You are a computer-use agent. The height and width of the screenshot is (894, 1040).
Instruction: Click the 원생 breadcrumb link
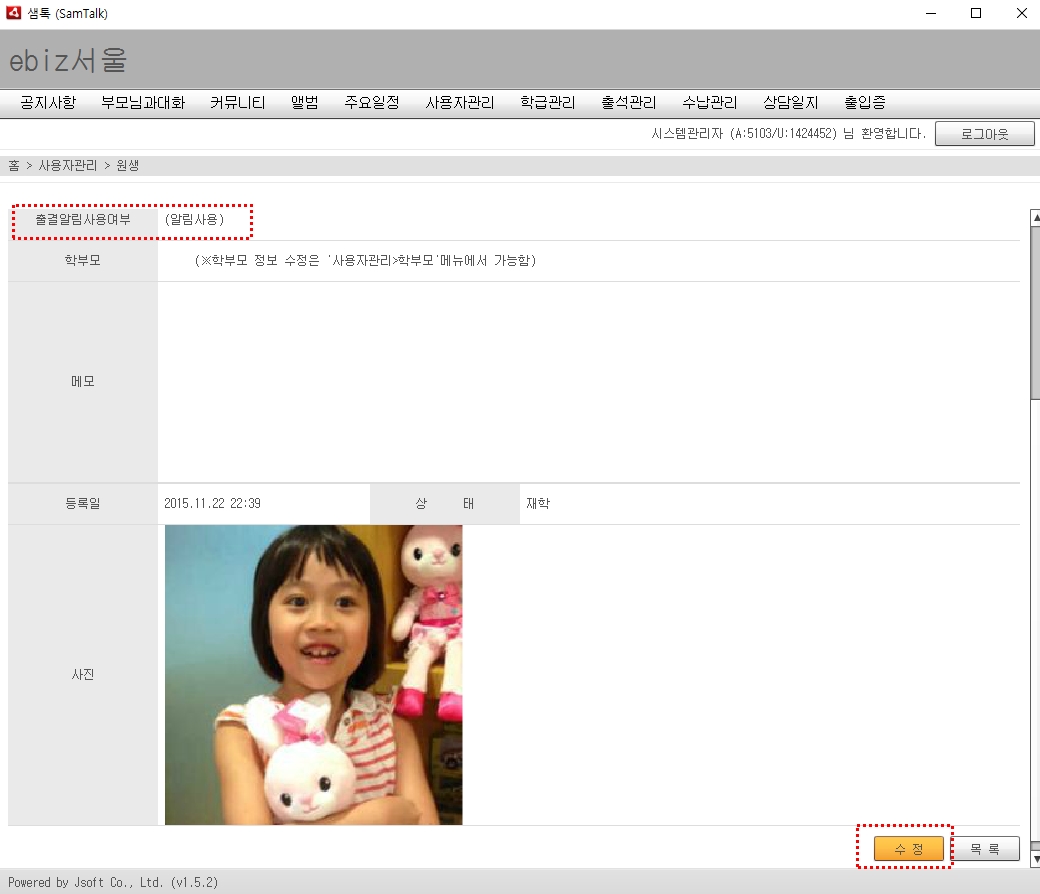point(127,165)
